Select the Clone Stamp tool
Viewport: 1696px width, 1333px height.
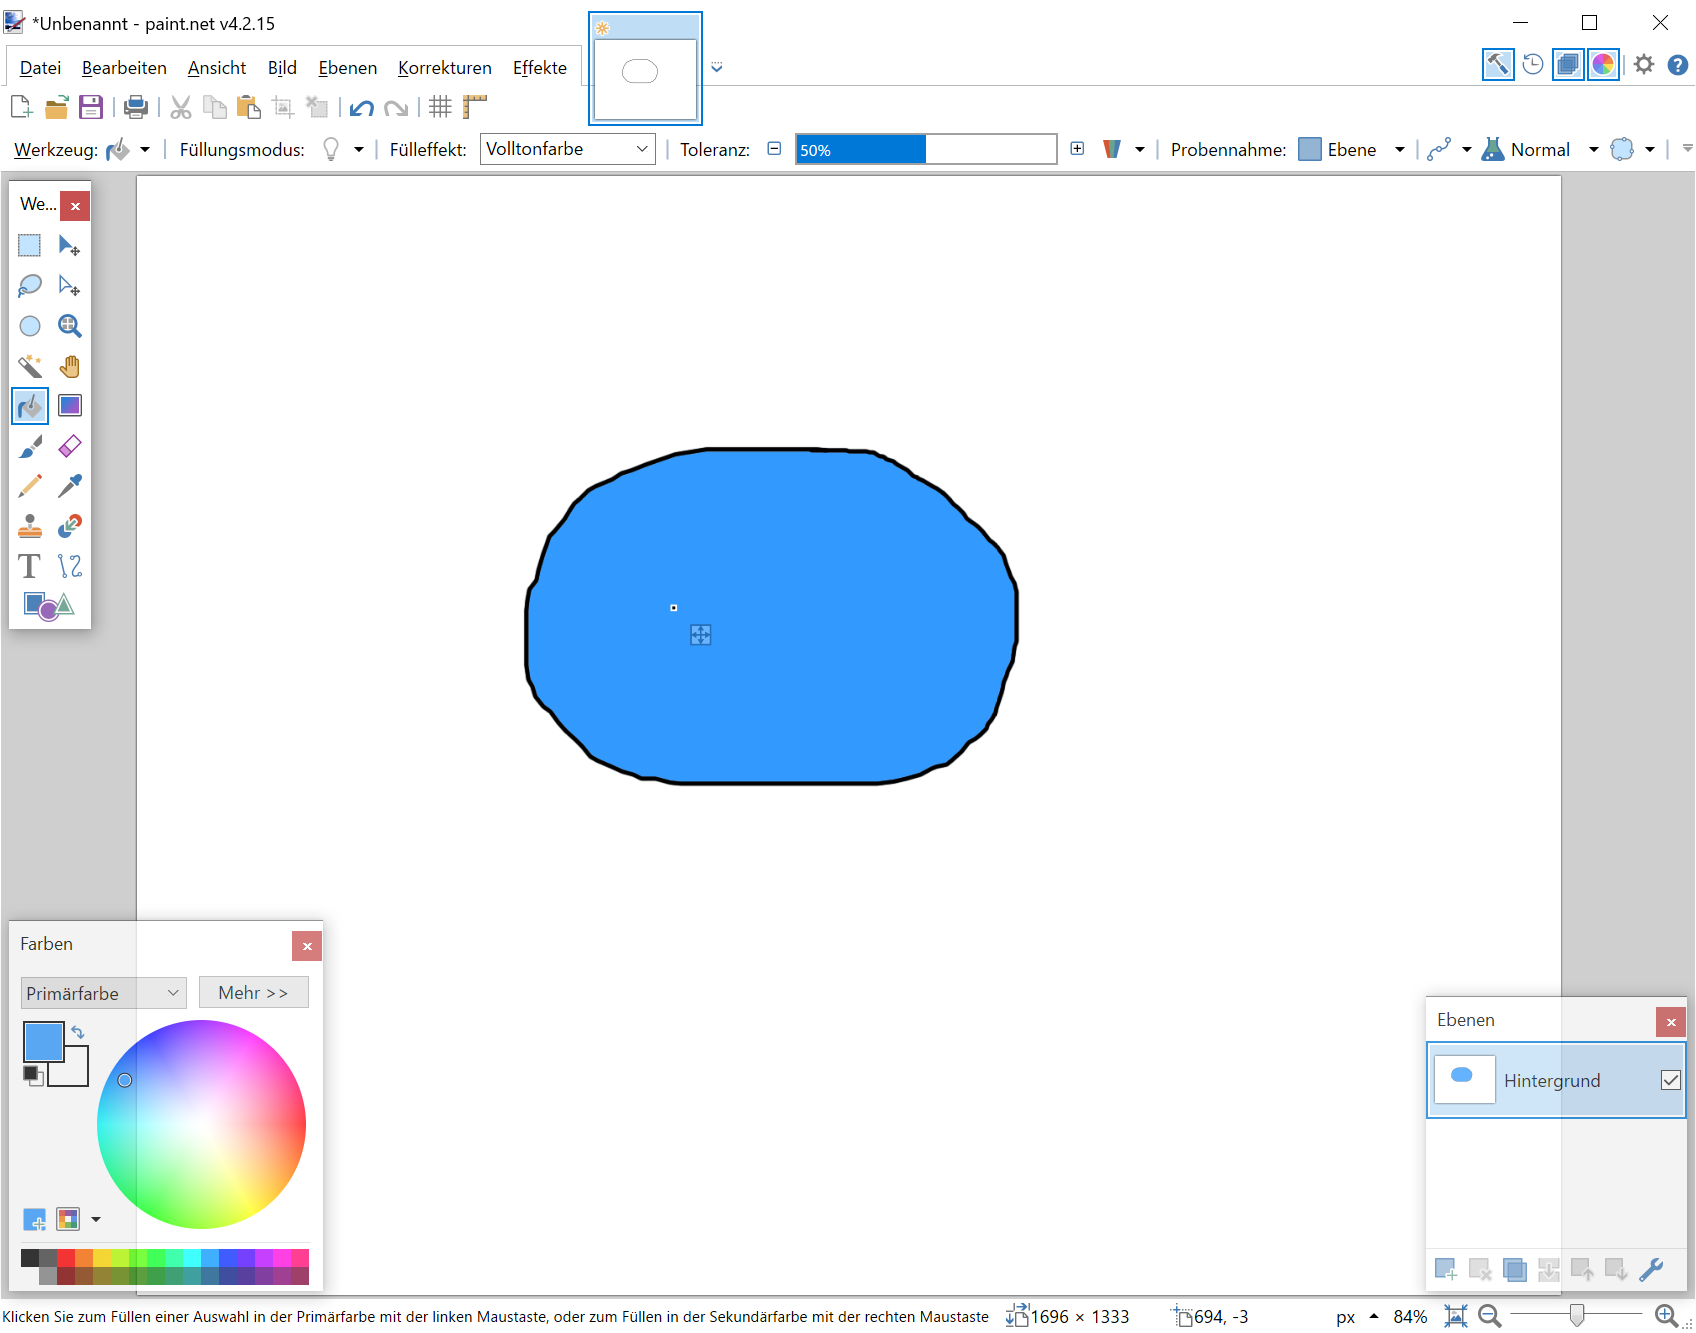(30, 526)
